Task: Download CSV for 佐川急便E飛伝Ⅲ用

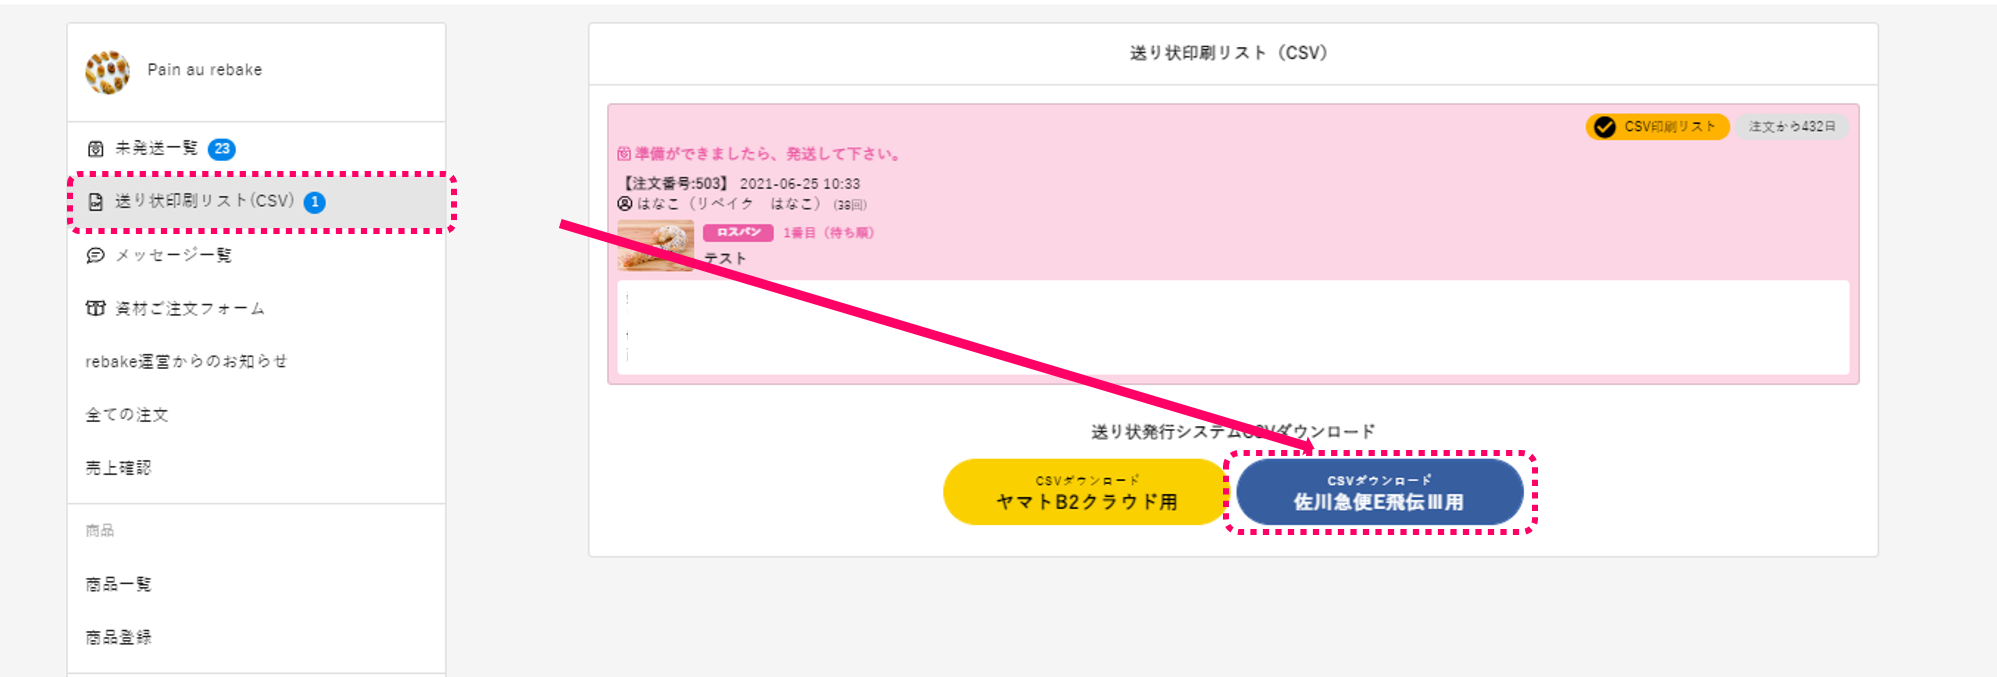Action: click(x=1379, y=492)
